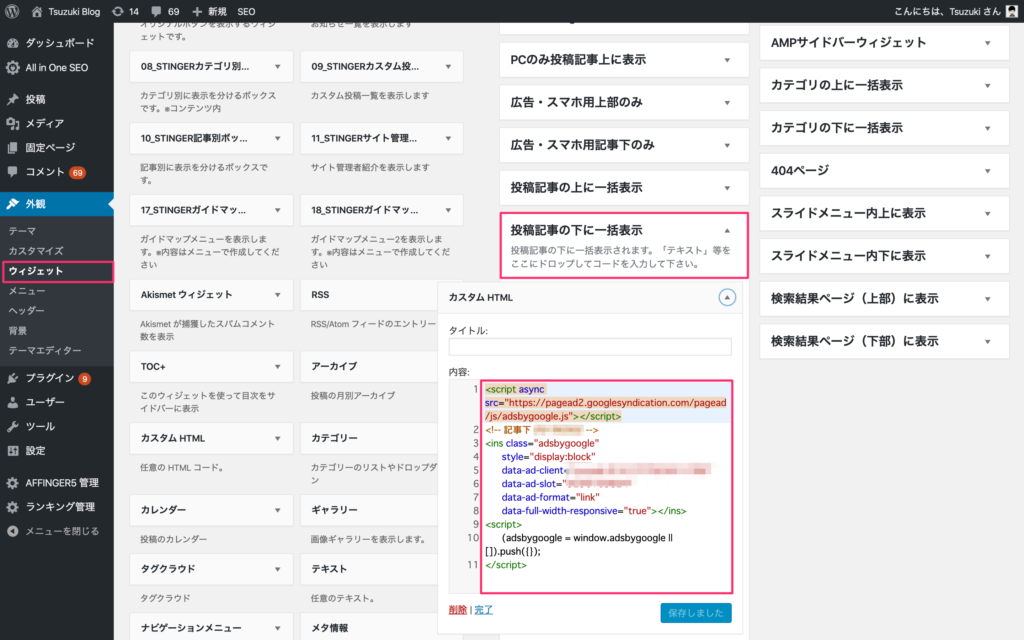This screenshot has height=640, width=1024.
Task: Click the updates icon showing 14
Action: click(118, 11)
